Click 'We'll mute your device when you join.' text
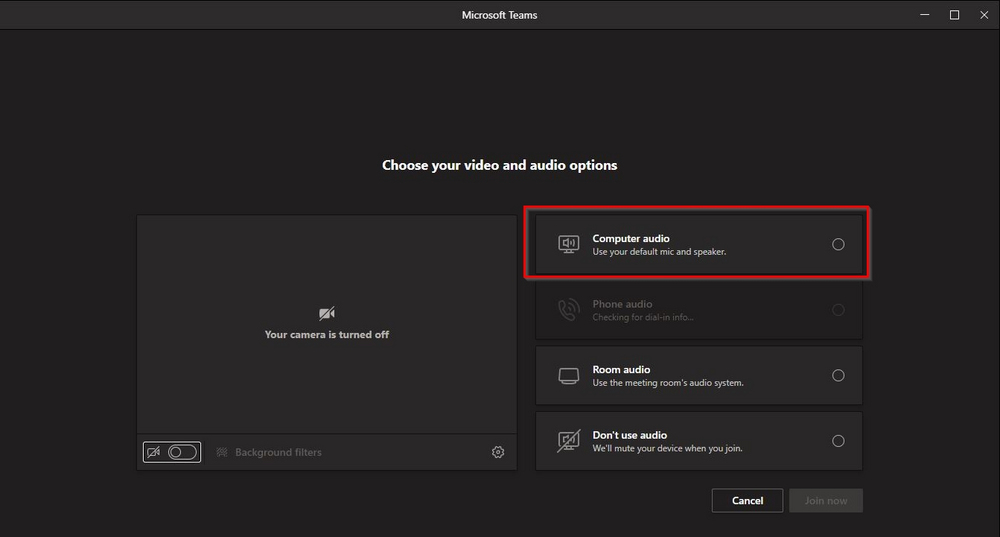 pyautogui.click(x=667, y=448)
